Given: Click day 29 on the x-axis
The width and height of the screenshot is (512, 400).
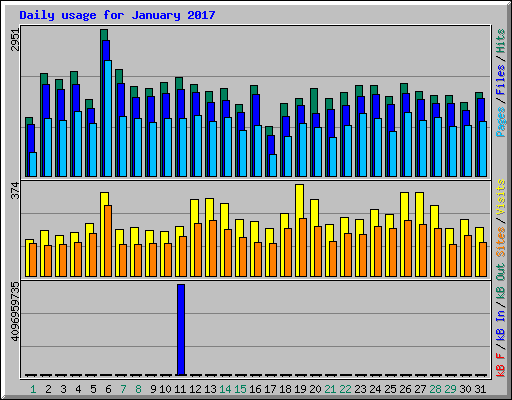Looking at the screenshot, I should (x=450, y=389).
